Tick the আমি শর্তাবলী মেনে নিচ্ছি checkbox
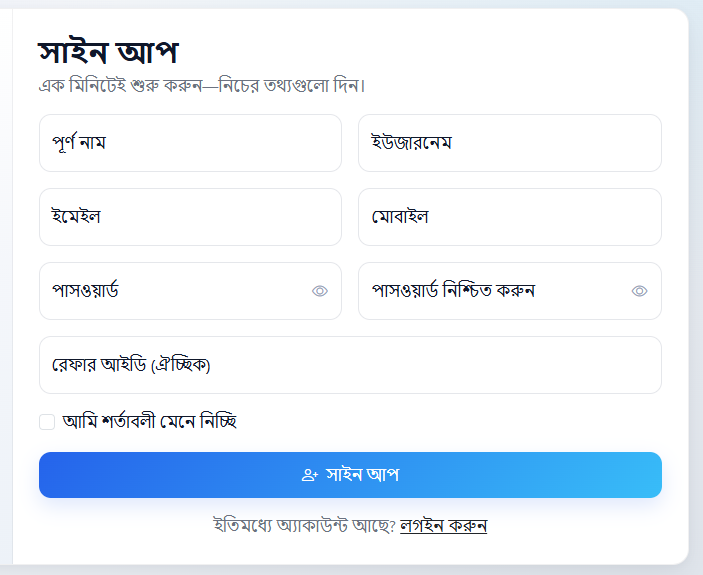Image resolution: width=703 pixels, height=575 pixels. [x=47, y=422]
